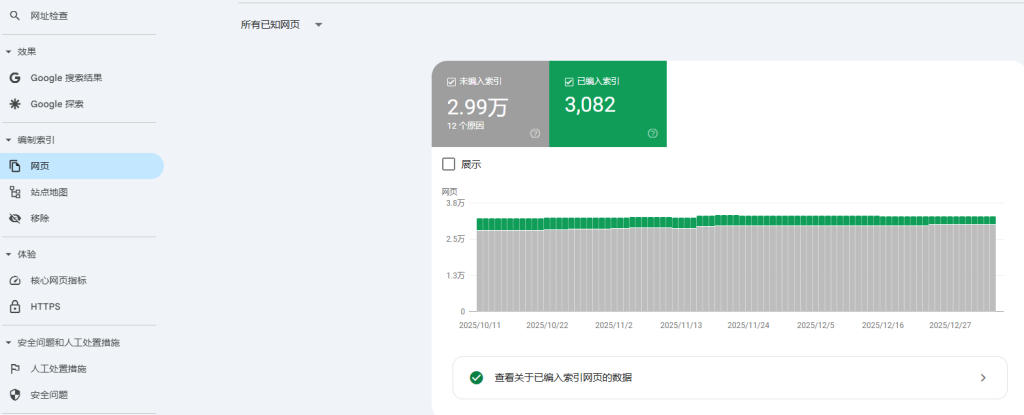
Task: Toggle the 已编入索引 checkbox
Action: pos(569,81)
